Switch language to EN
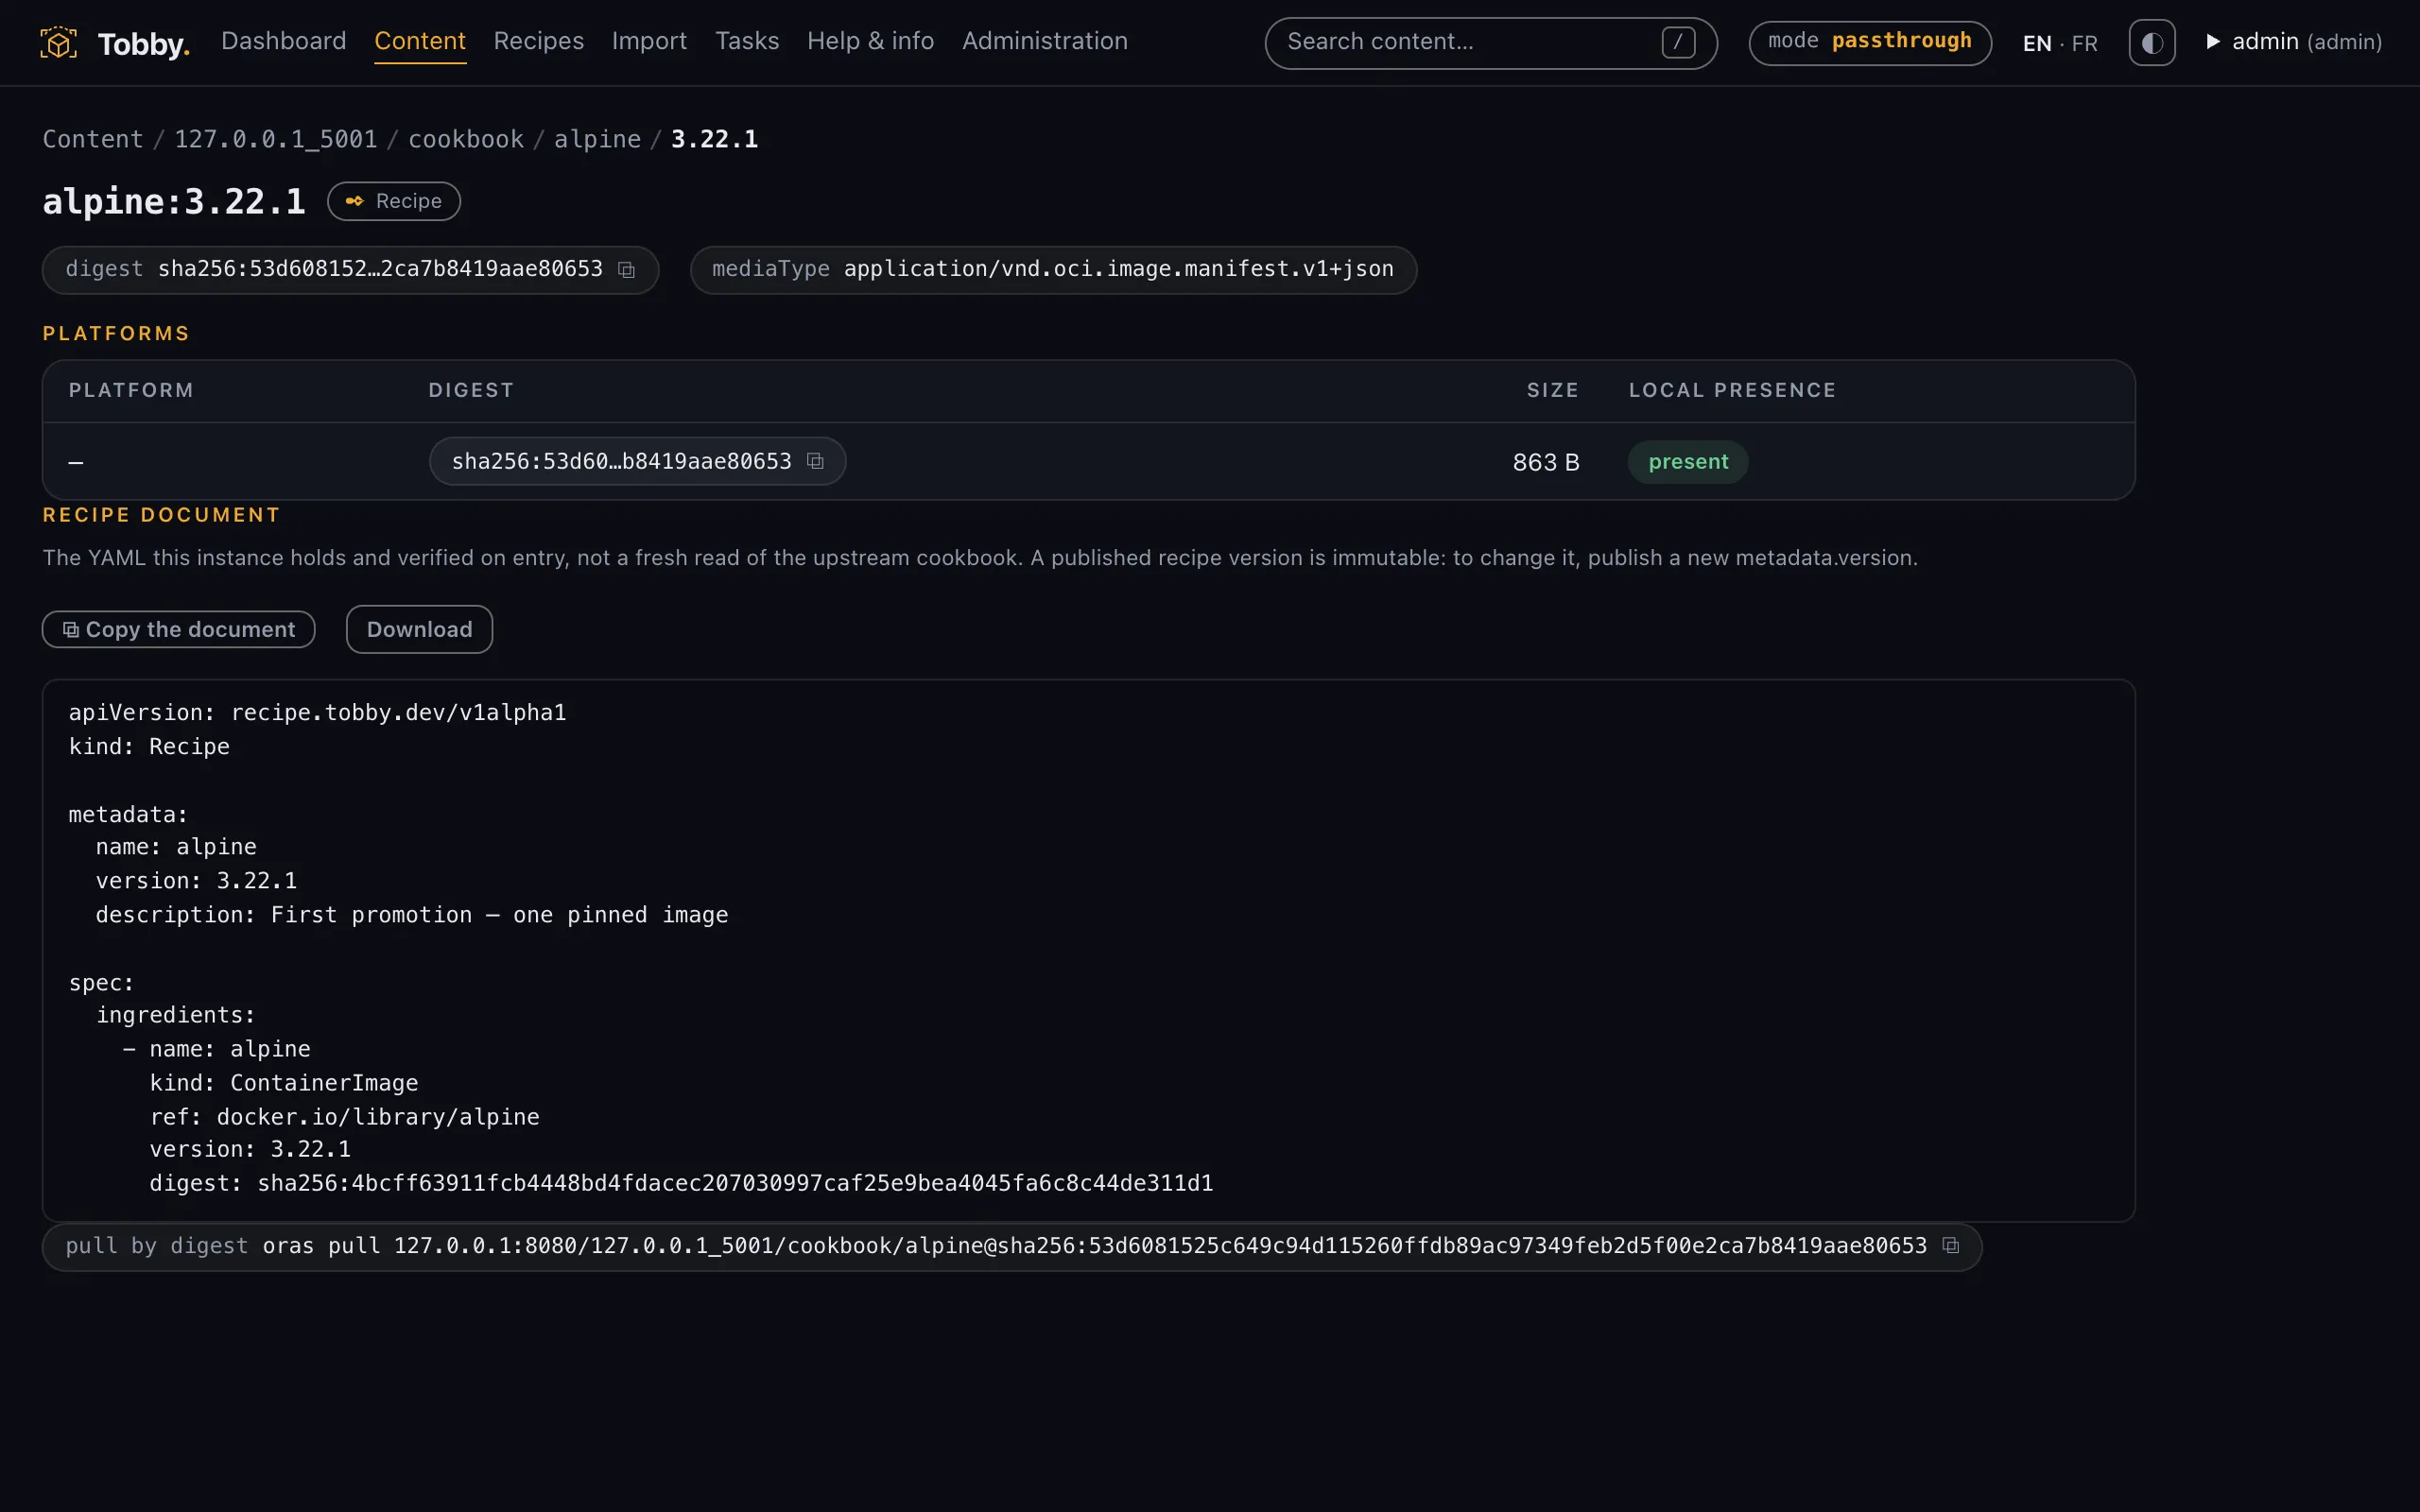Image resolution: width=2420 pixels, height=1512 pixels. 2037,43
